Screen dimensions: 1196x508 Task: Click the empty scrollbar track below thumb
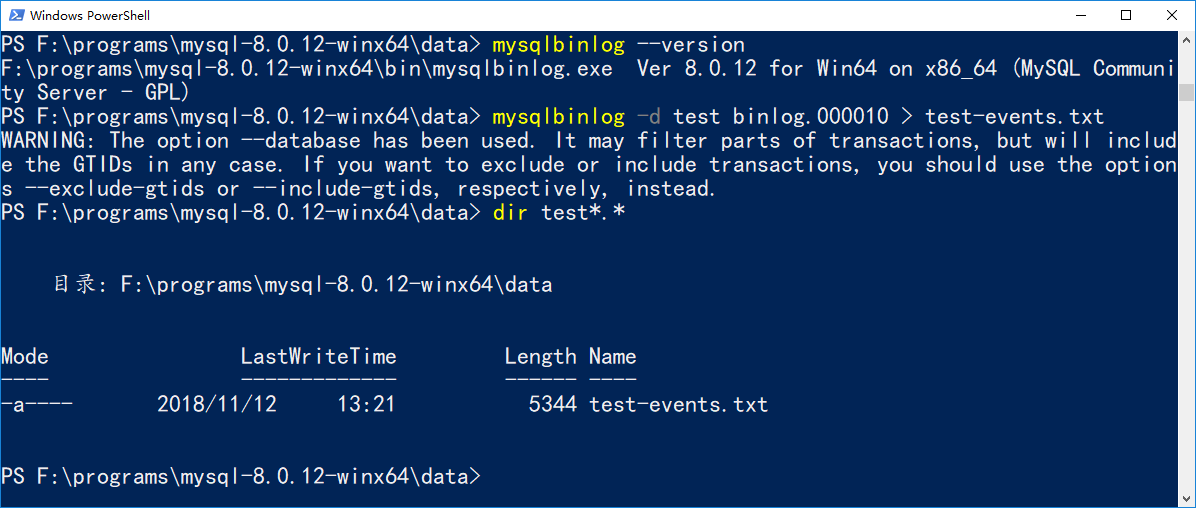point(1186,300)
